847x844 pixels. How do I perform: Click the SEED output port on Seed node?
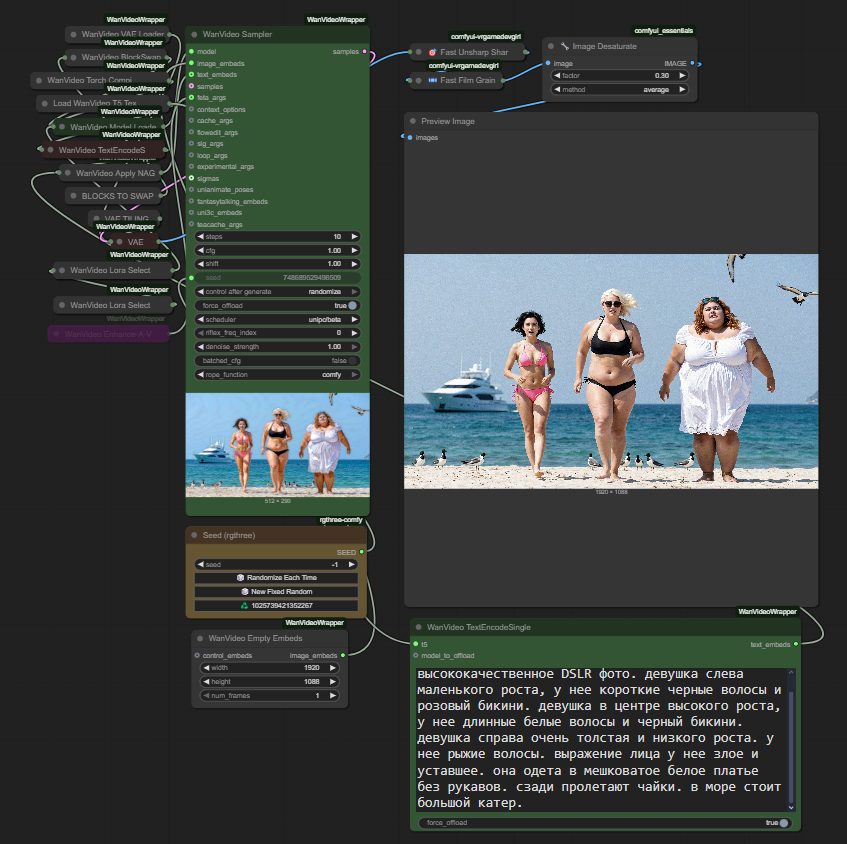361,552
